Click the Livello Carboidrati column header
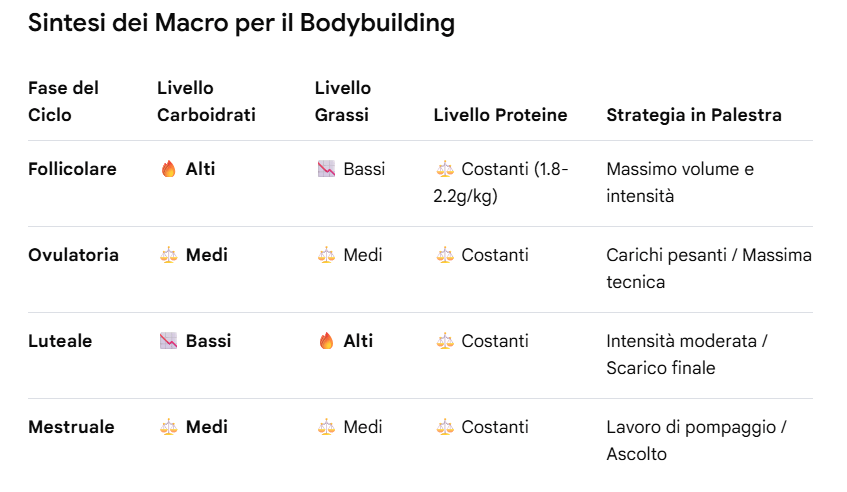This screenshot has height=492, width=847. point(206,102)
